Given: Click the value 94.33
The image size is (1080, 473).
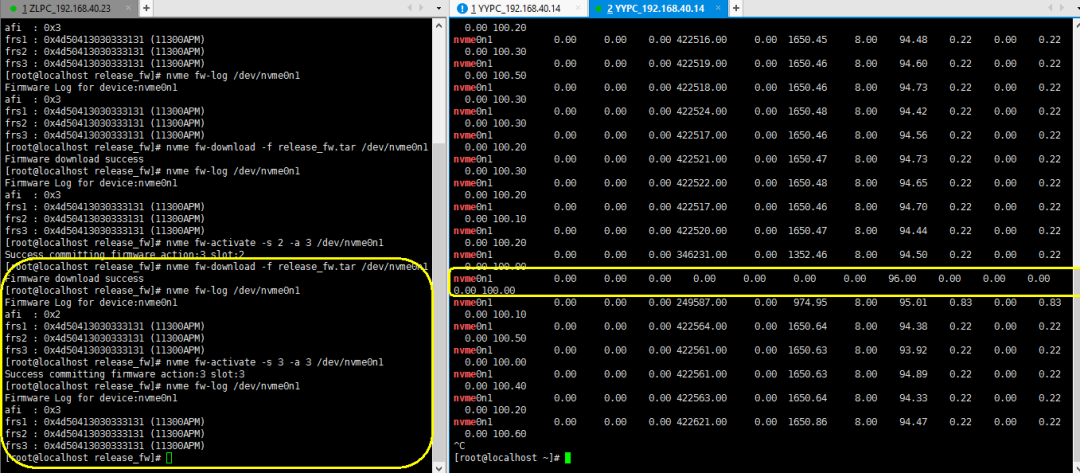Looking at the screenshot, I should tap(913, 398).
